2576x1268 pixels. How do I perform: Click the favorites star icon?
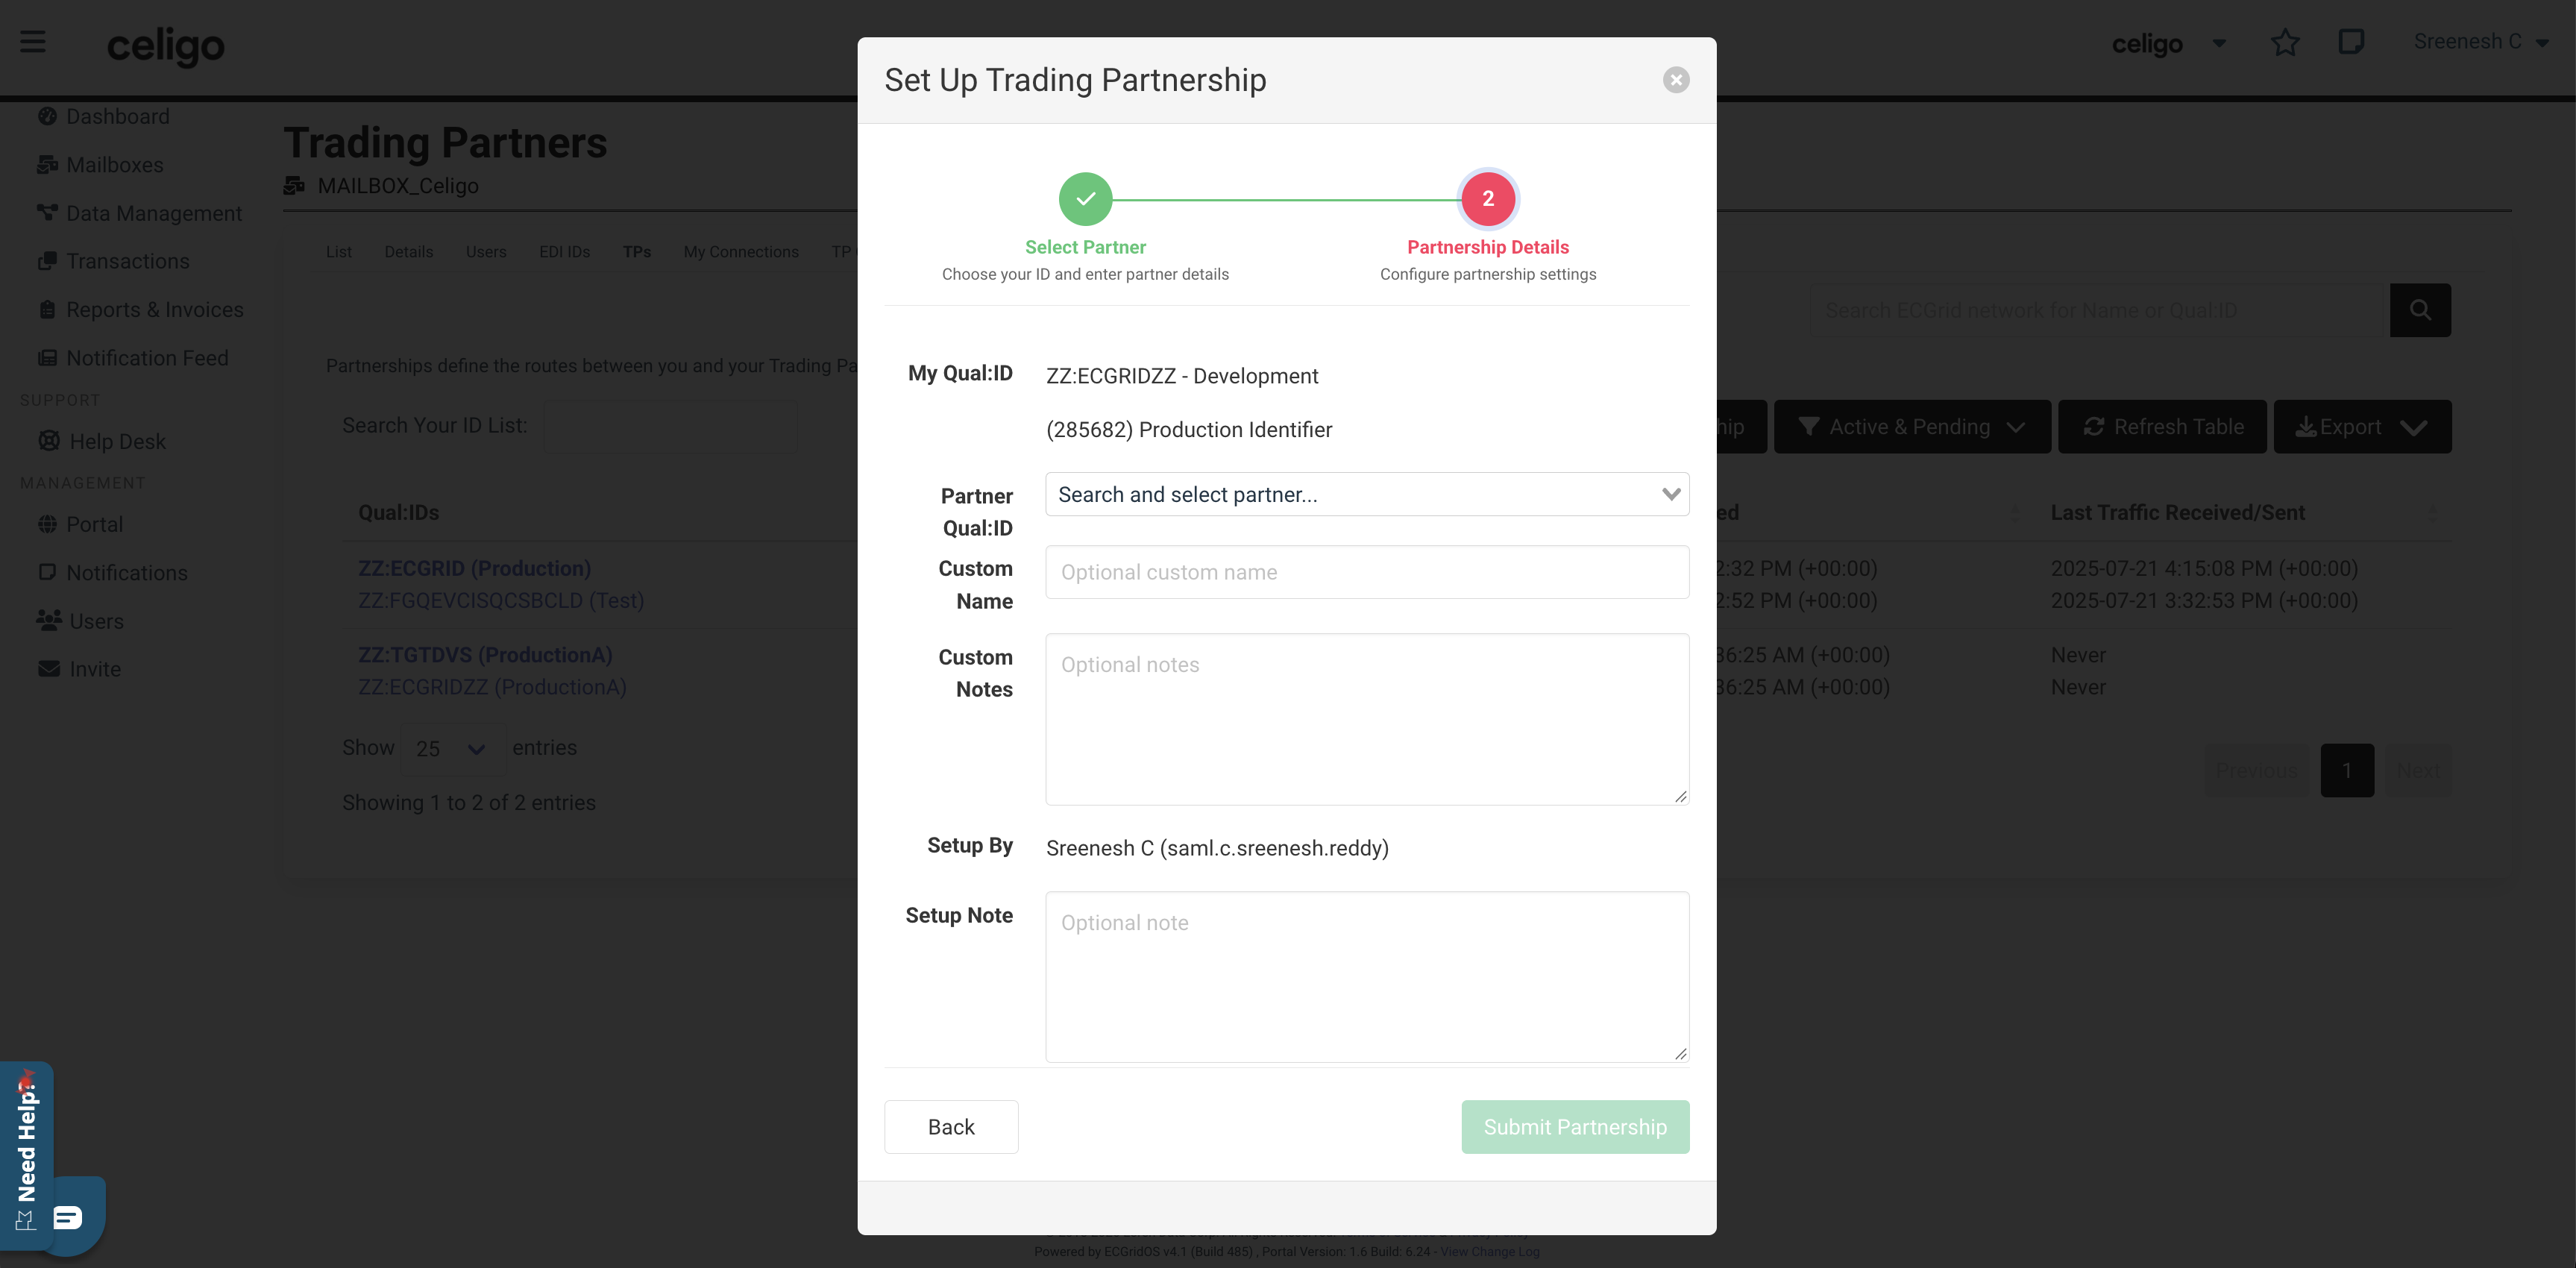[x=2285, y=42]
